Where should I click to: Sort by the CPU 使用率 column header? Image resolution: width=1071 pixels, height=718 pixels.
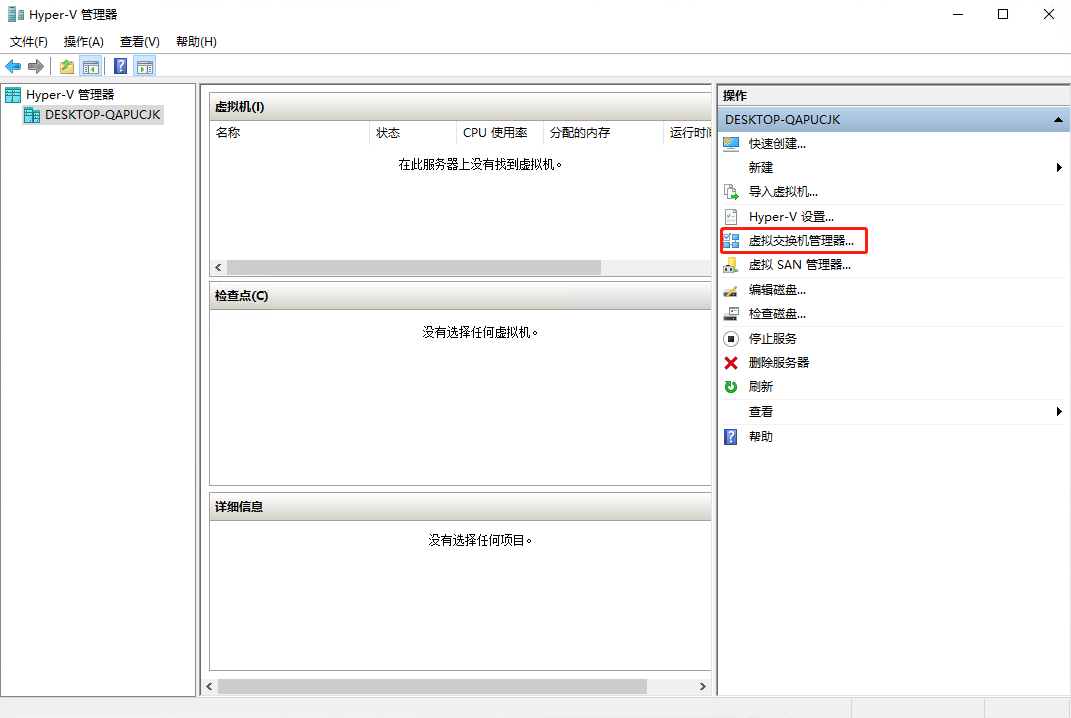coord(499,133)
